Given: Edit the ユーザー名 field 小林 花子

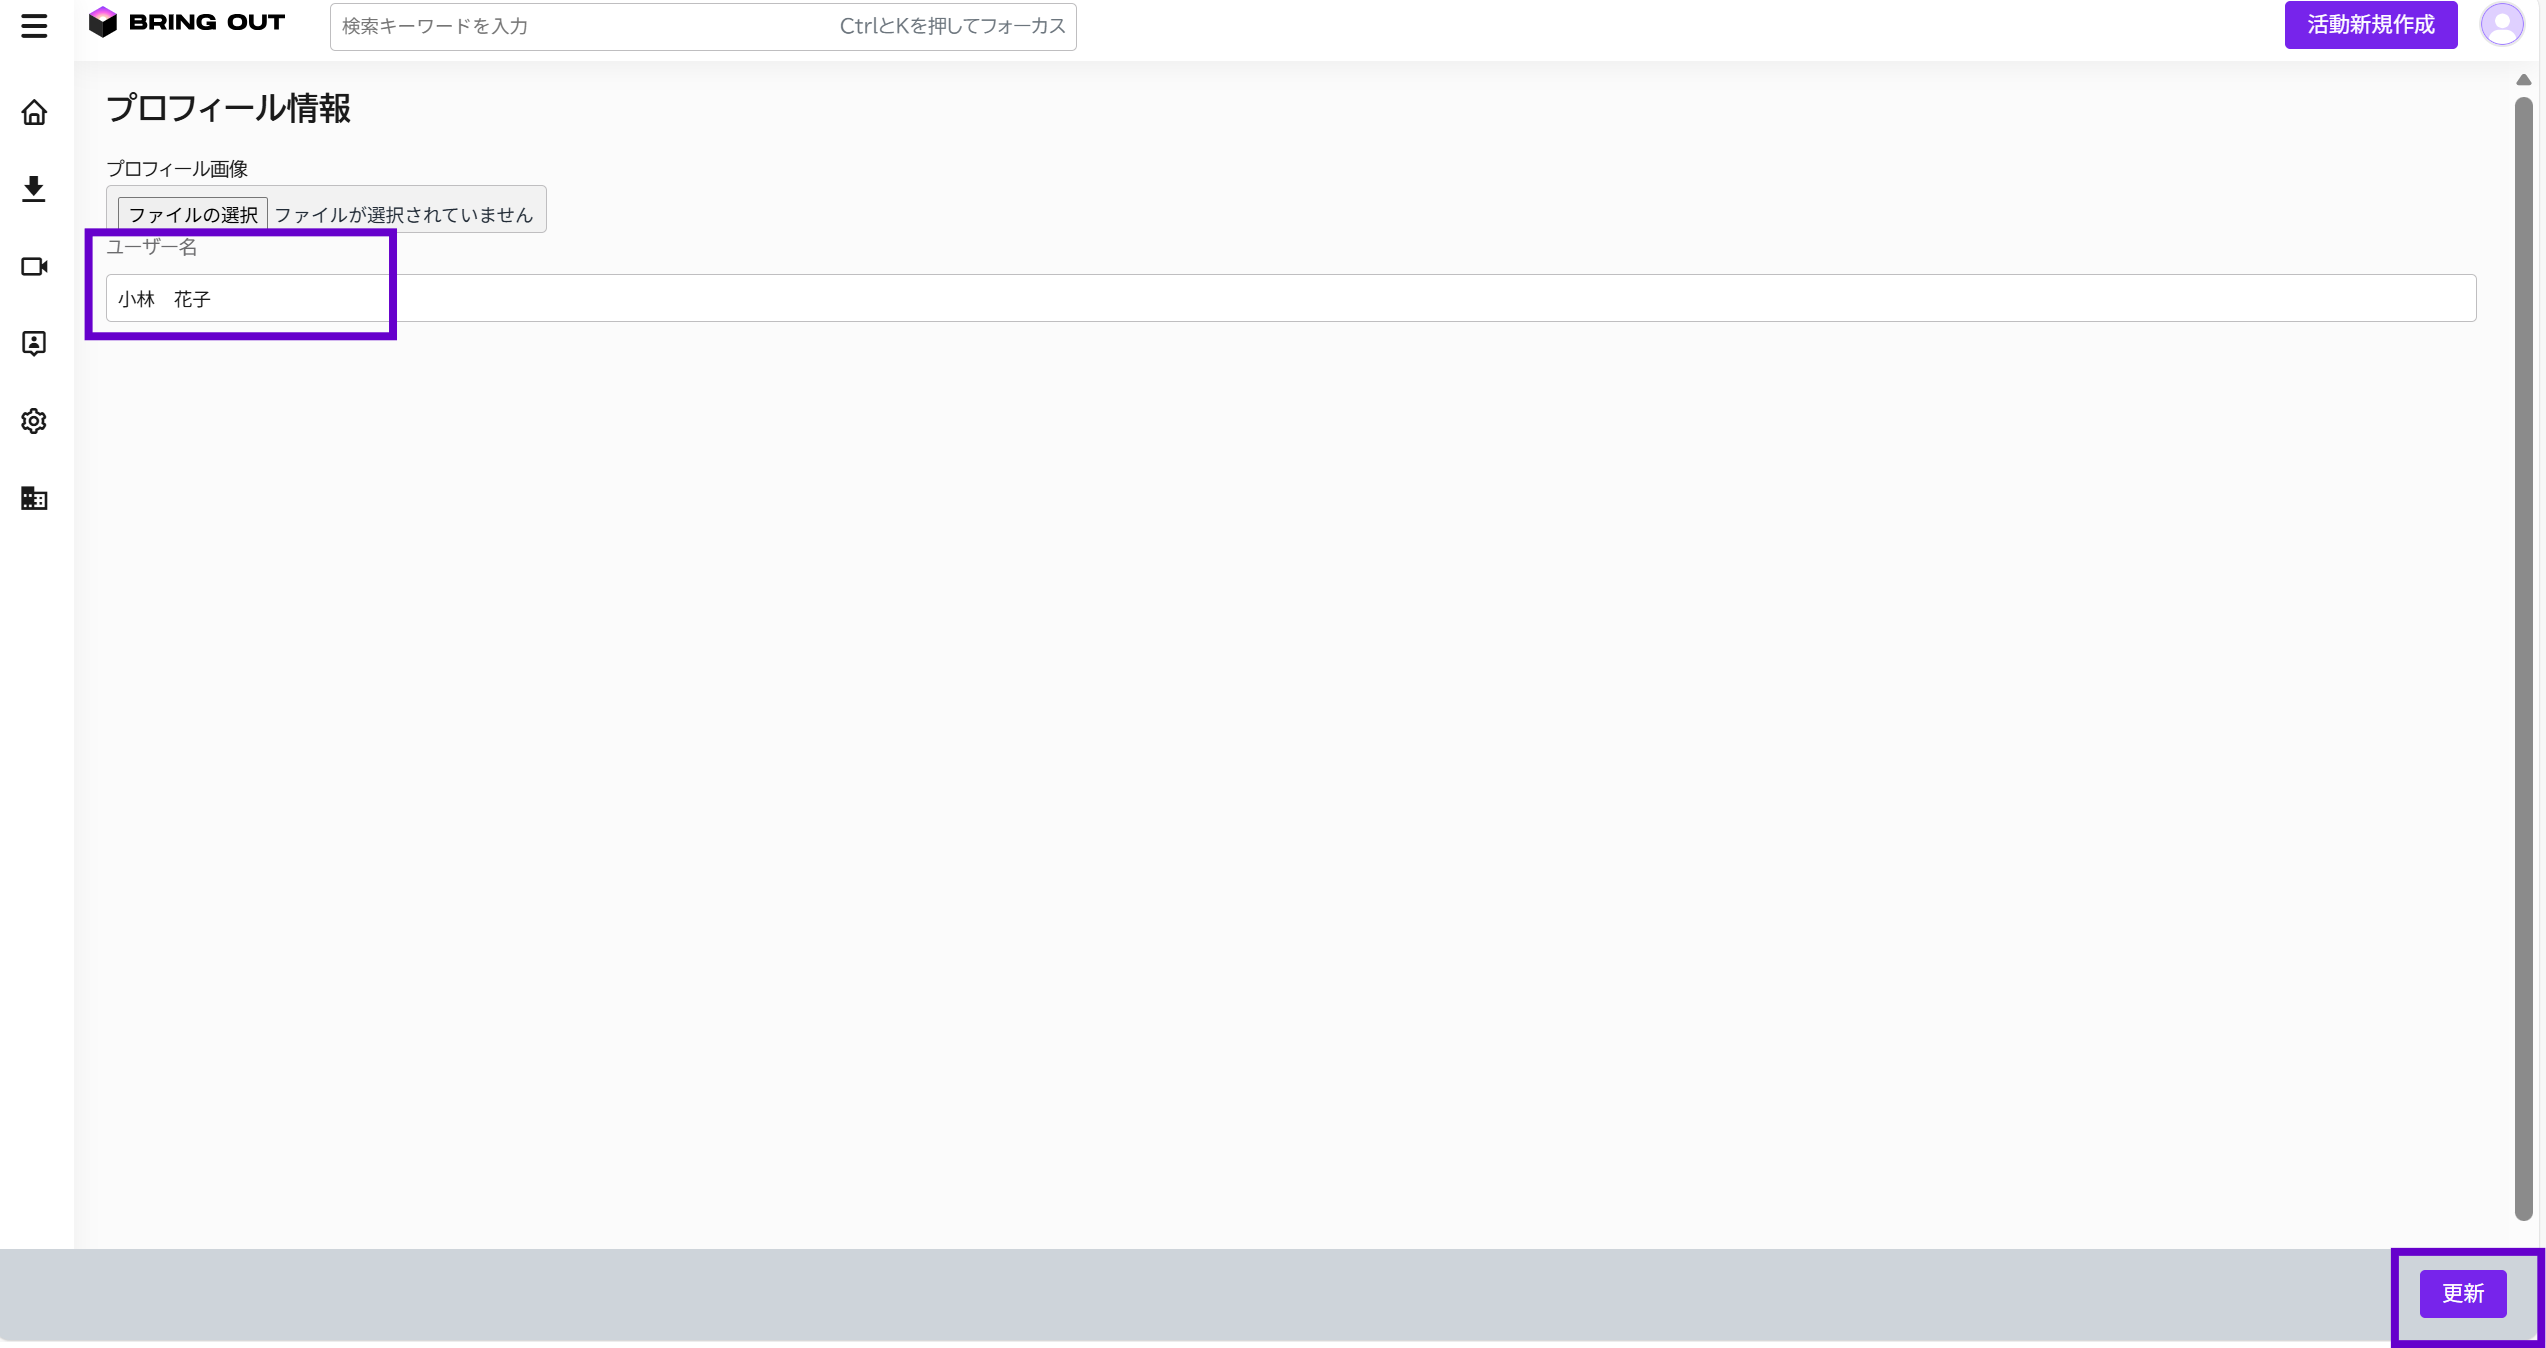Looking at the screenshot, I should (1291, 298).
